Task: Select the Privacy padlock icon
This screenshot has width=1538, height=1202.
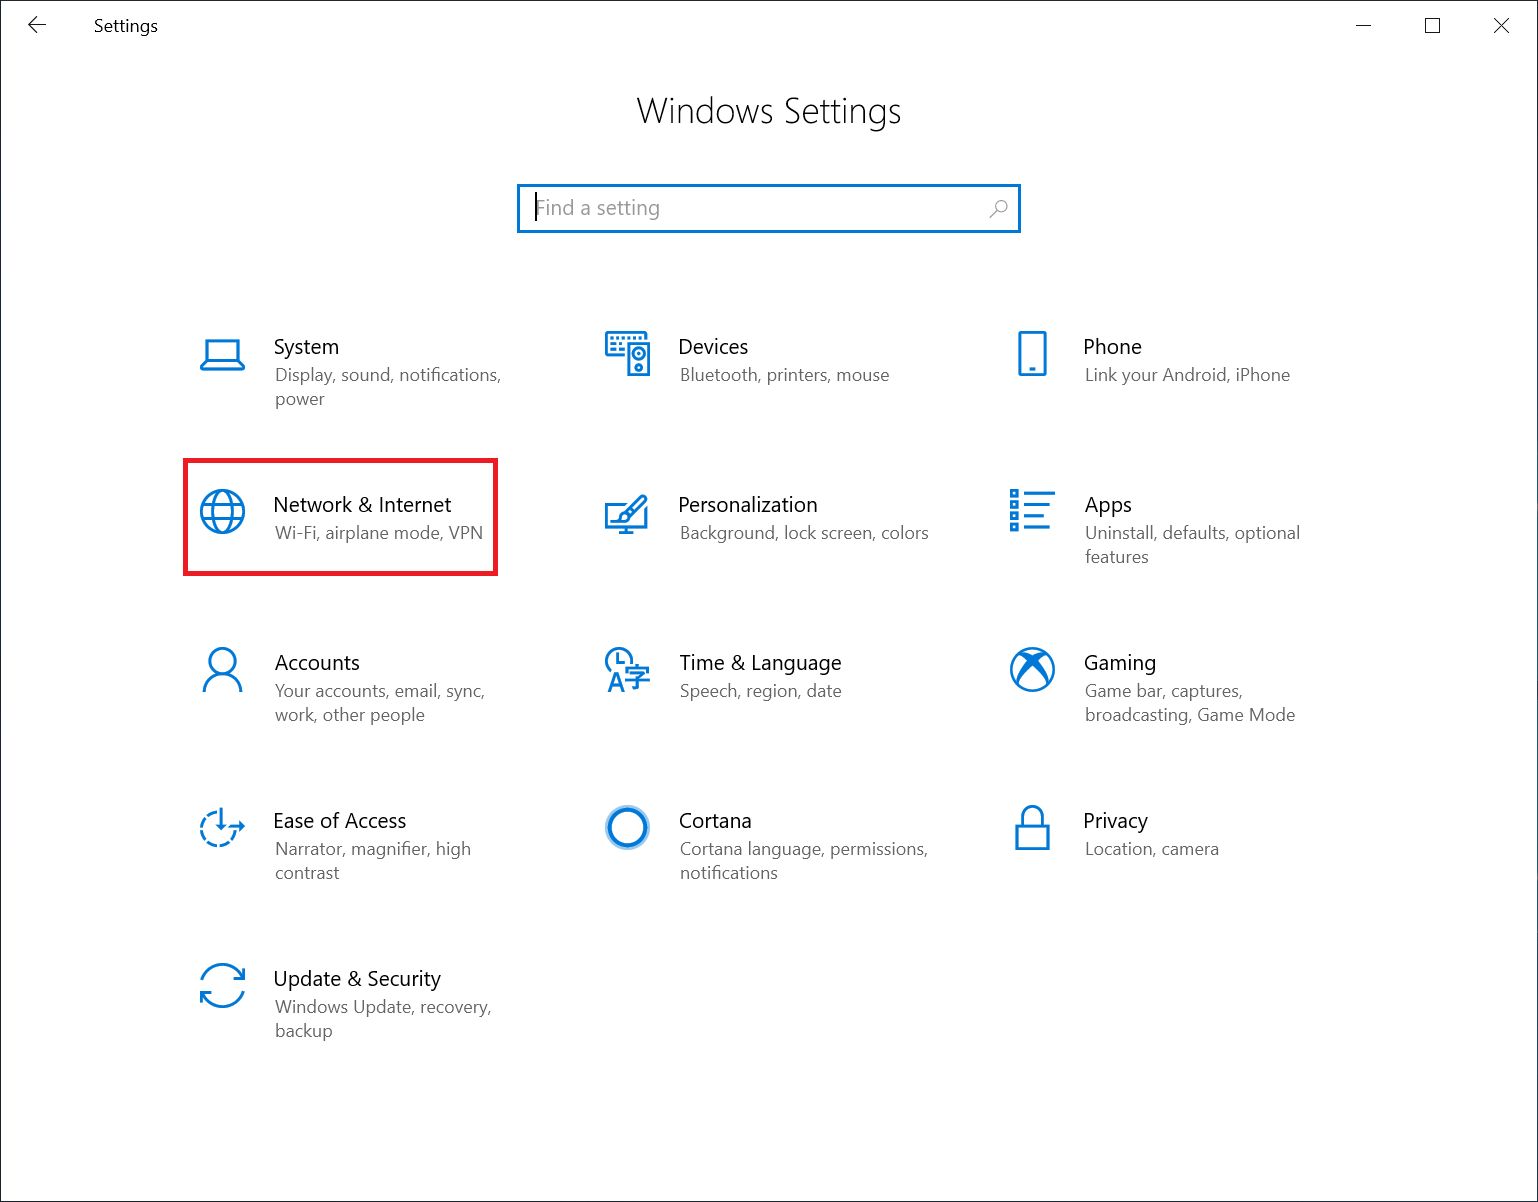Action: [1031, 829]
